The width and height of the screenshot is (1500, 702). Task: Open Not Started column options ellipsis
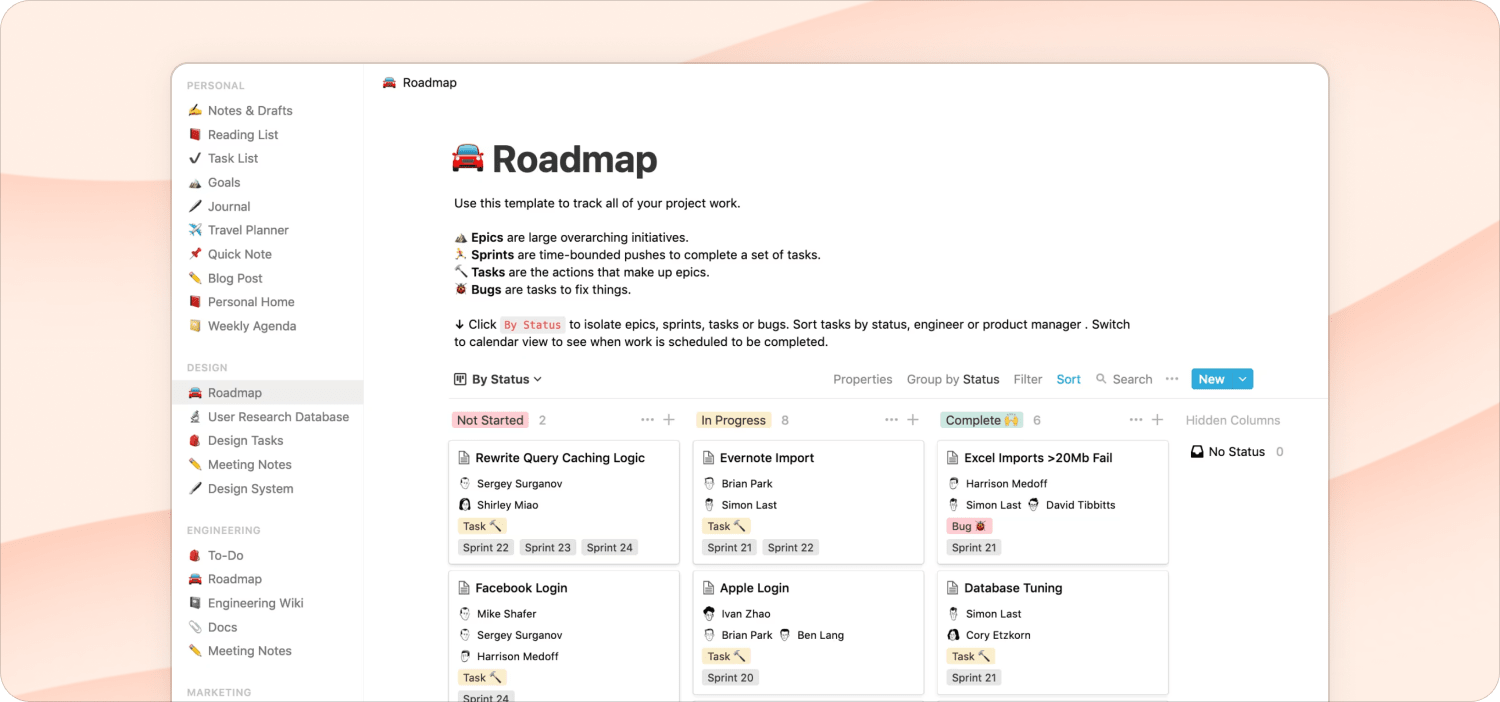(648, 420)
